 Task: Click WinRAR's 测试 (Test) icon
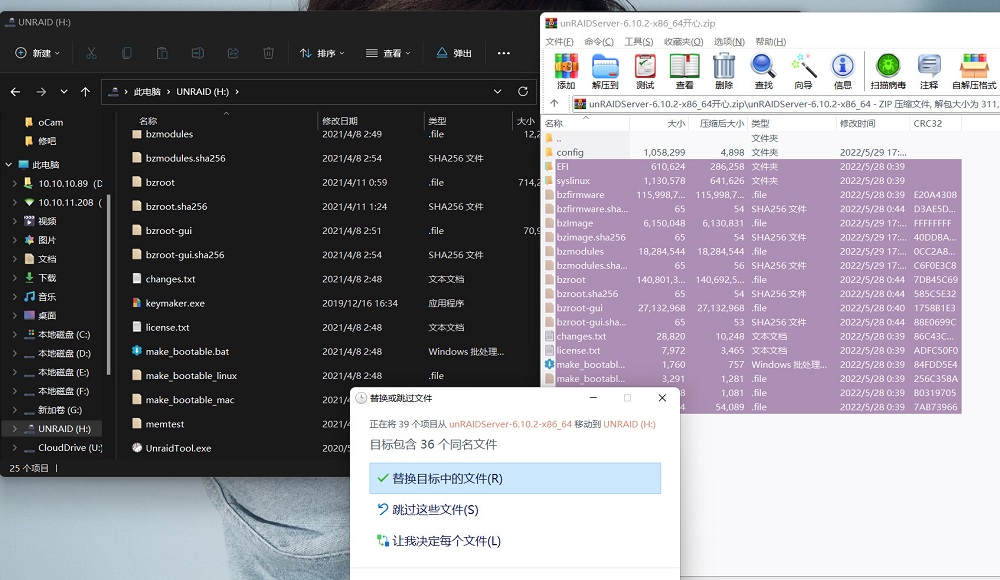[x=645, y=71]
